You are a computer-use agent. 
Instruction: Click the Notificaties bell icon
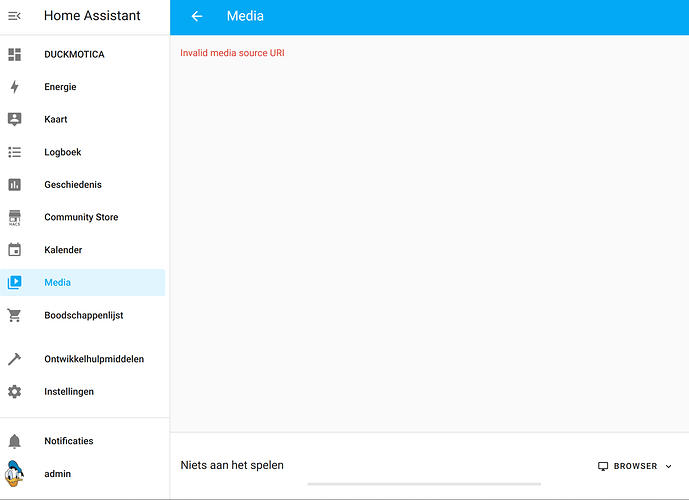15,441
